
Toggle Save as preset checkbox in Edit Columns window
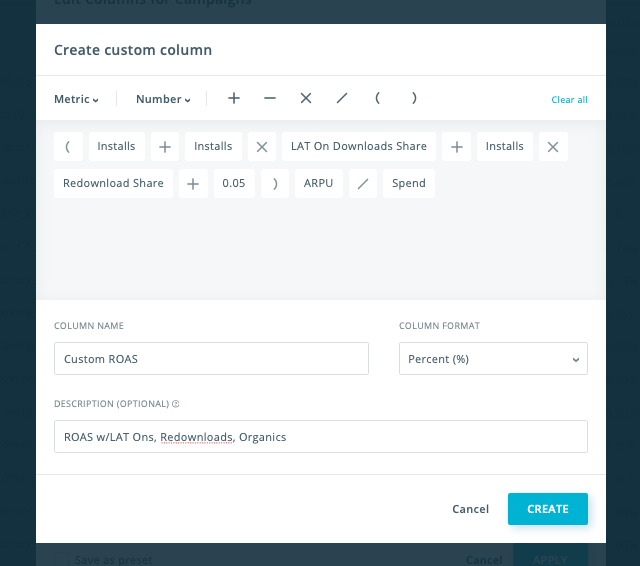click(x=62, y=559)
